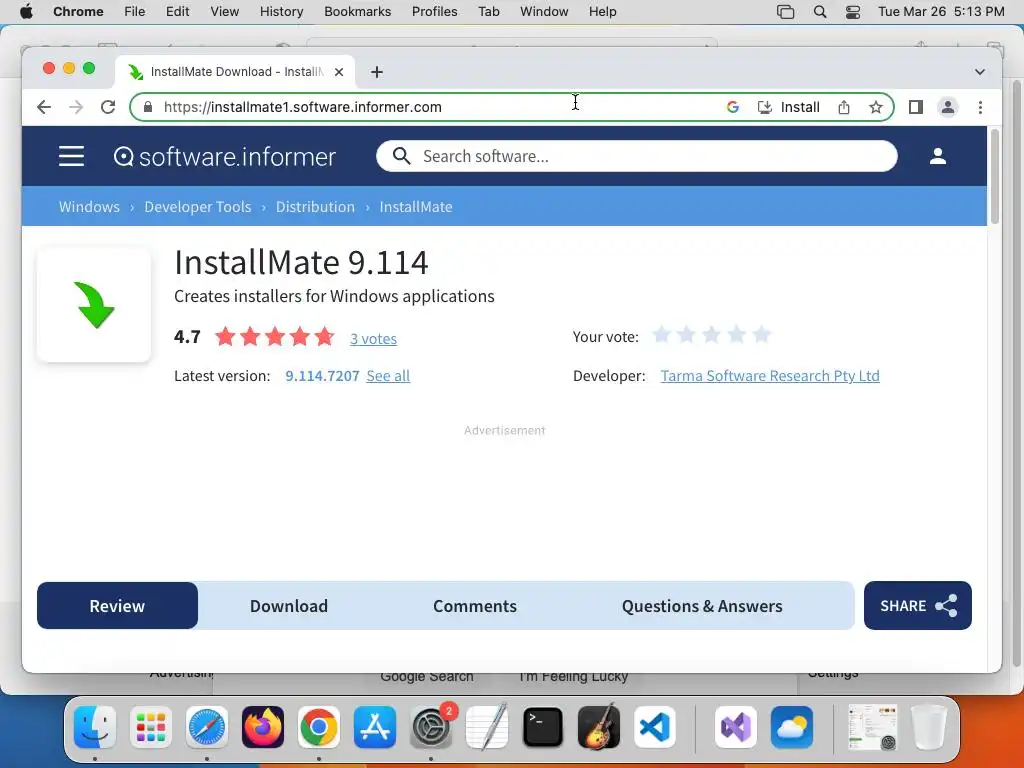This screenshot has height=768, width=1024.
Task: Click the page vertical scrollbar
Action: pyautogui.click(x=995, y=176)
